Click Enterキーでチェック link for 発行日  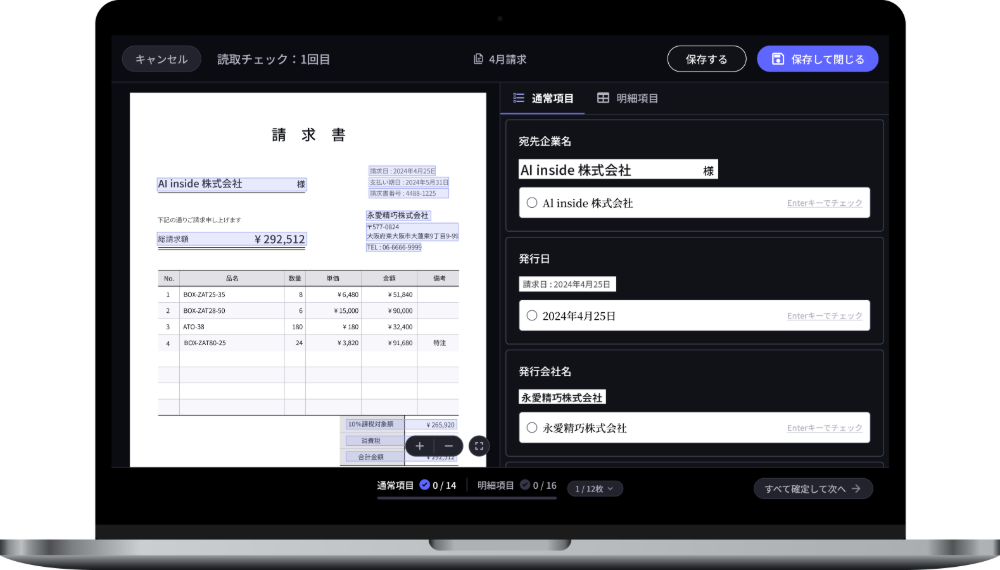tap(825, 316)
